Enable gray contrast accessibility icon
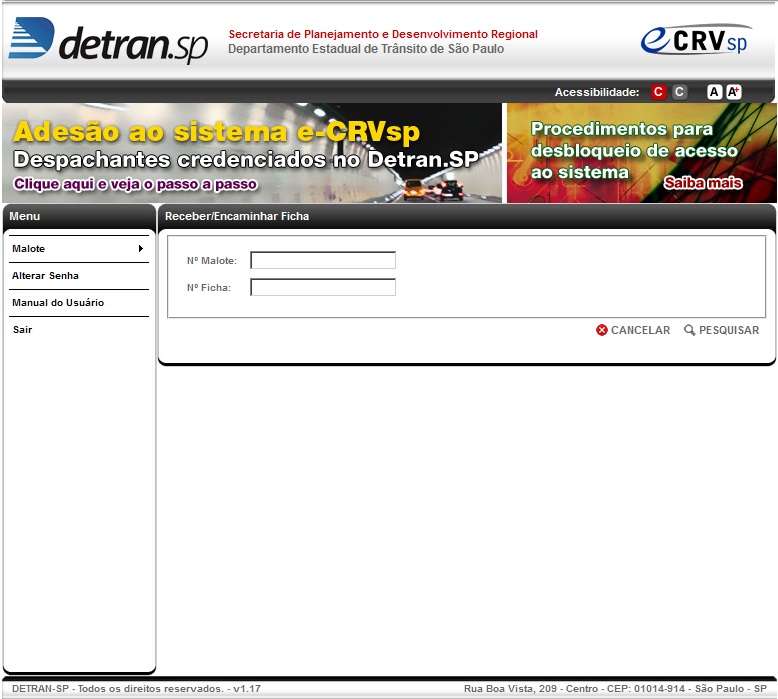778x699 pixels. pos(679,92)
